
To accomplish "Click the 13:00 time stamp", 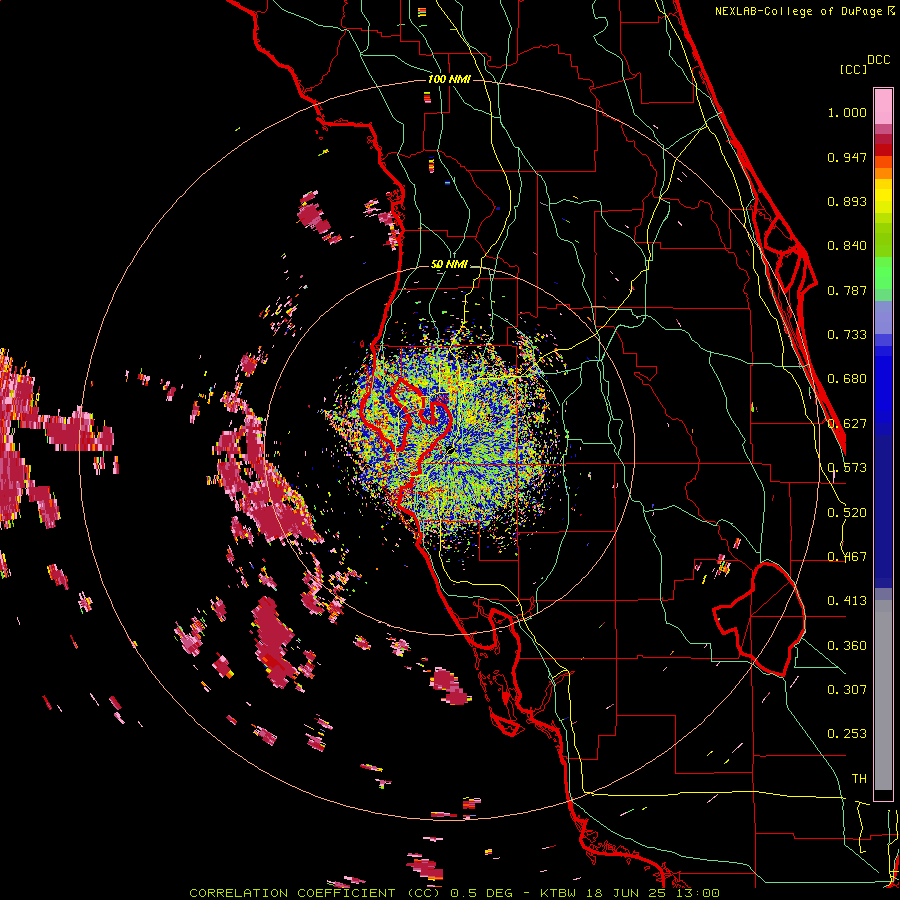I will (x=698, y=893).
